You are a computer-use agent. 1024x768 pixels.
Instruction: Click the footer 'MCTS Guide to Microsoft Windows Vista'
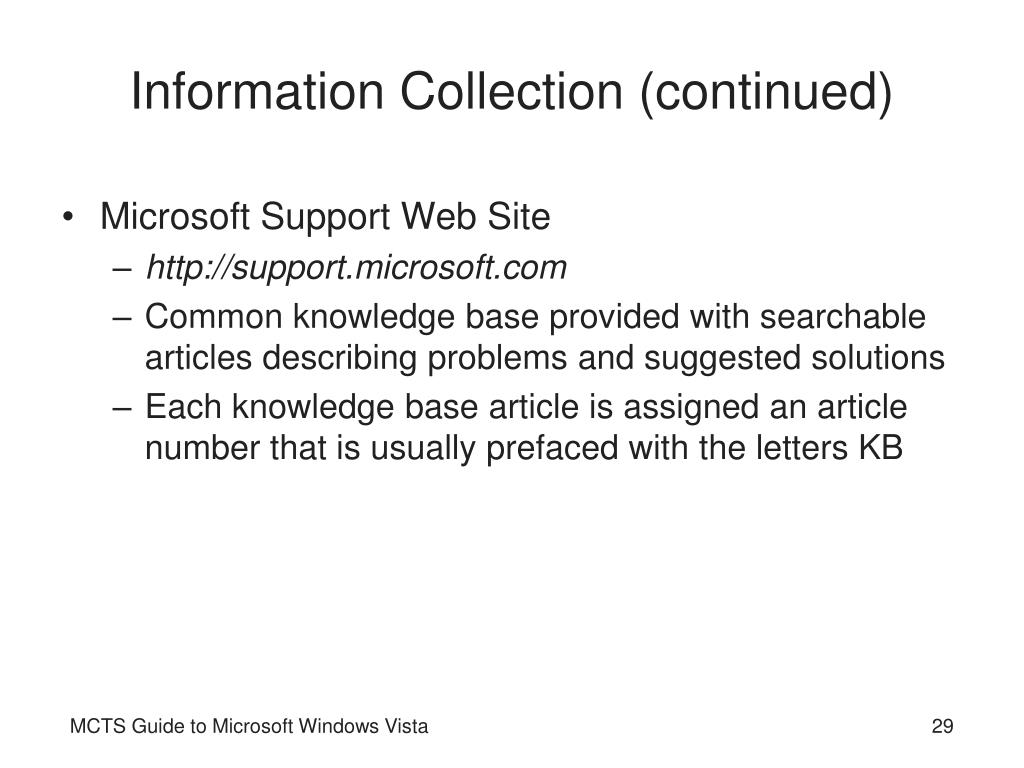pos(249,726)
